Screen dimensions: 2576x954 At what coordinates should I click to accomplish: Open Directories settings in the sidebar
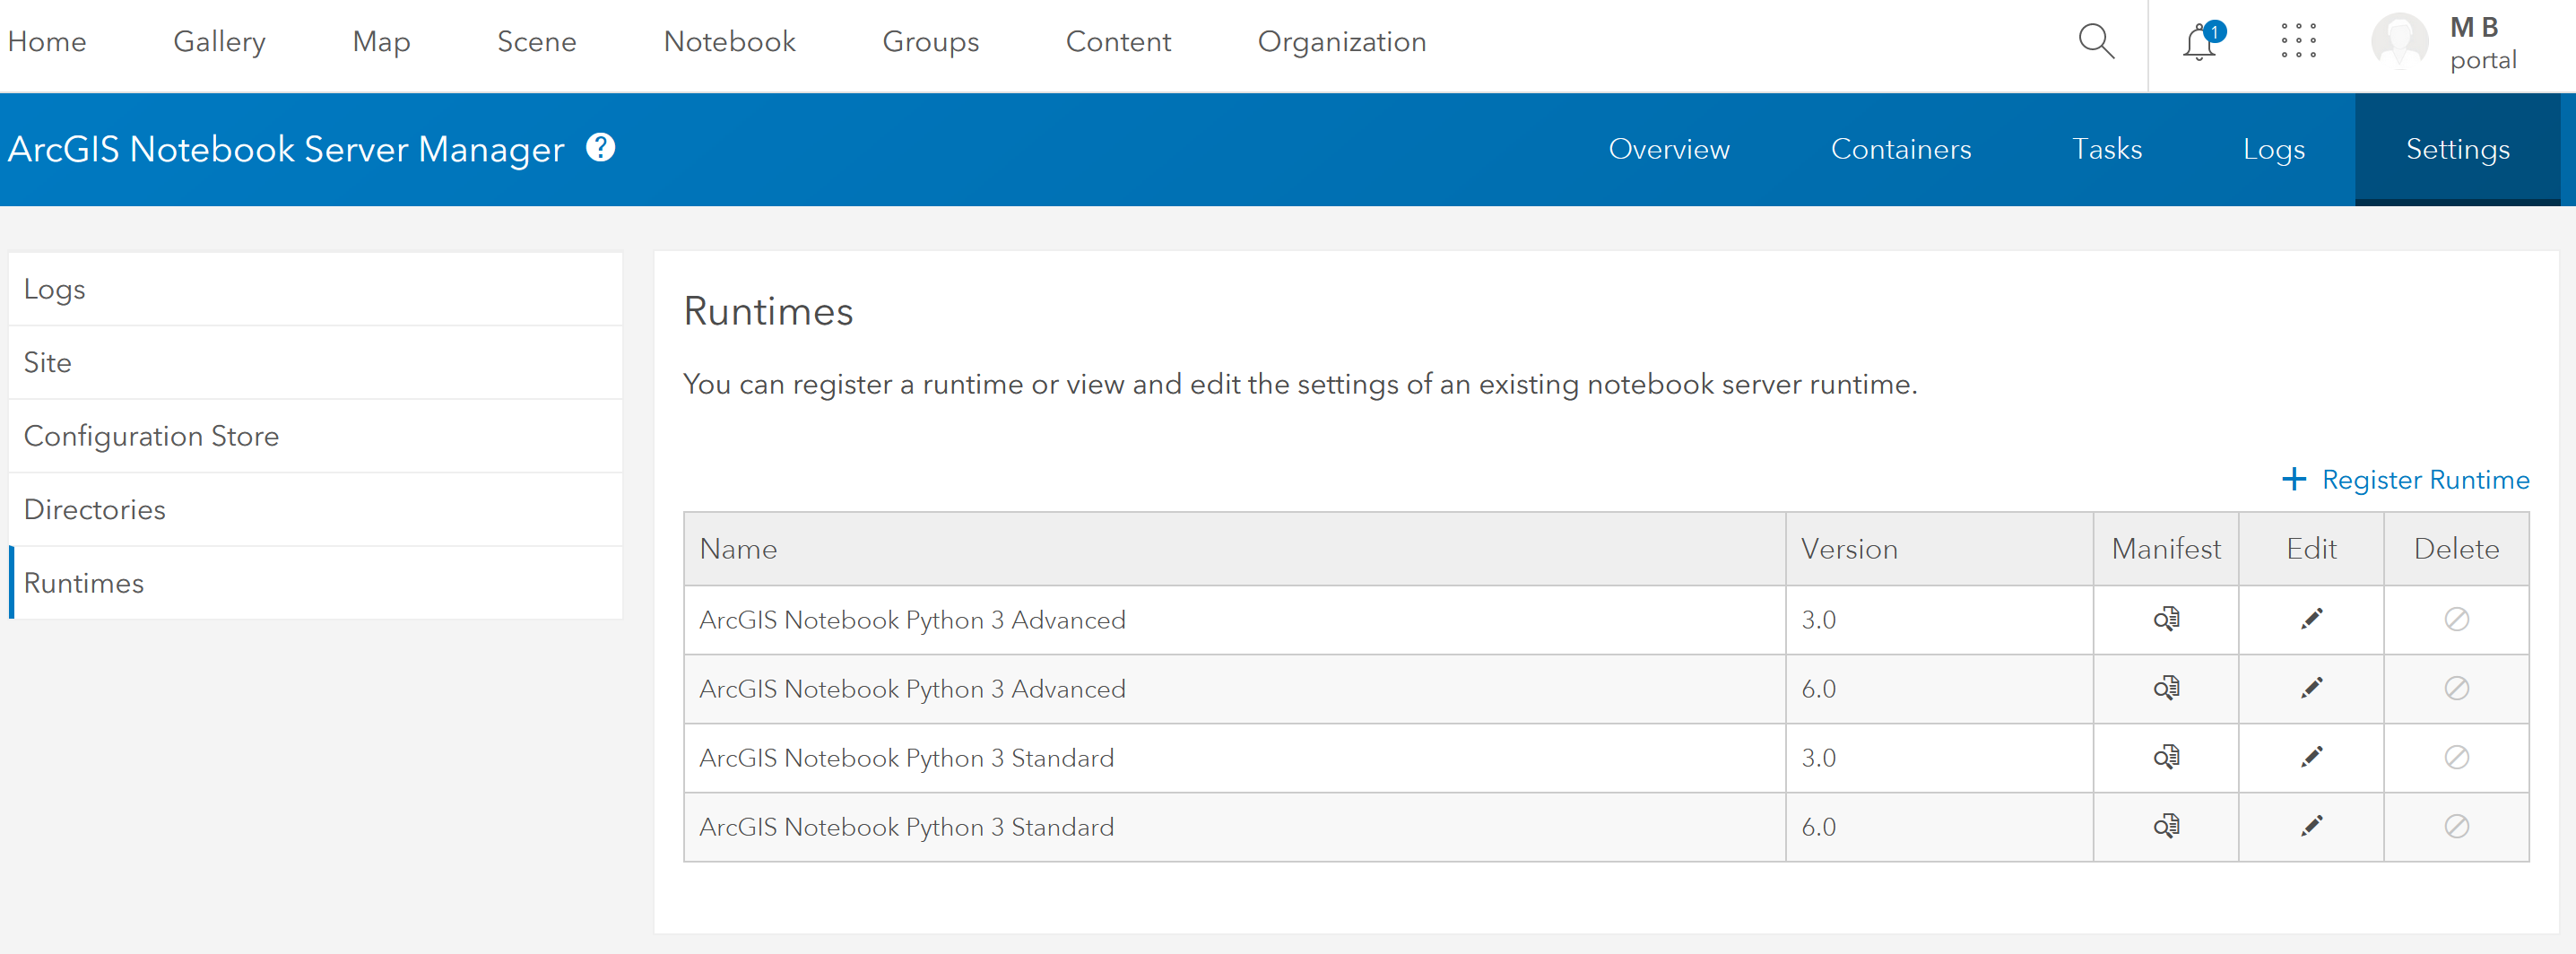pyautogui.click(x=95, y=510)
